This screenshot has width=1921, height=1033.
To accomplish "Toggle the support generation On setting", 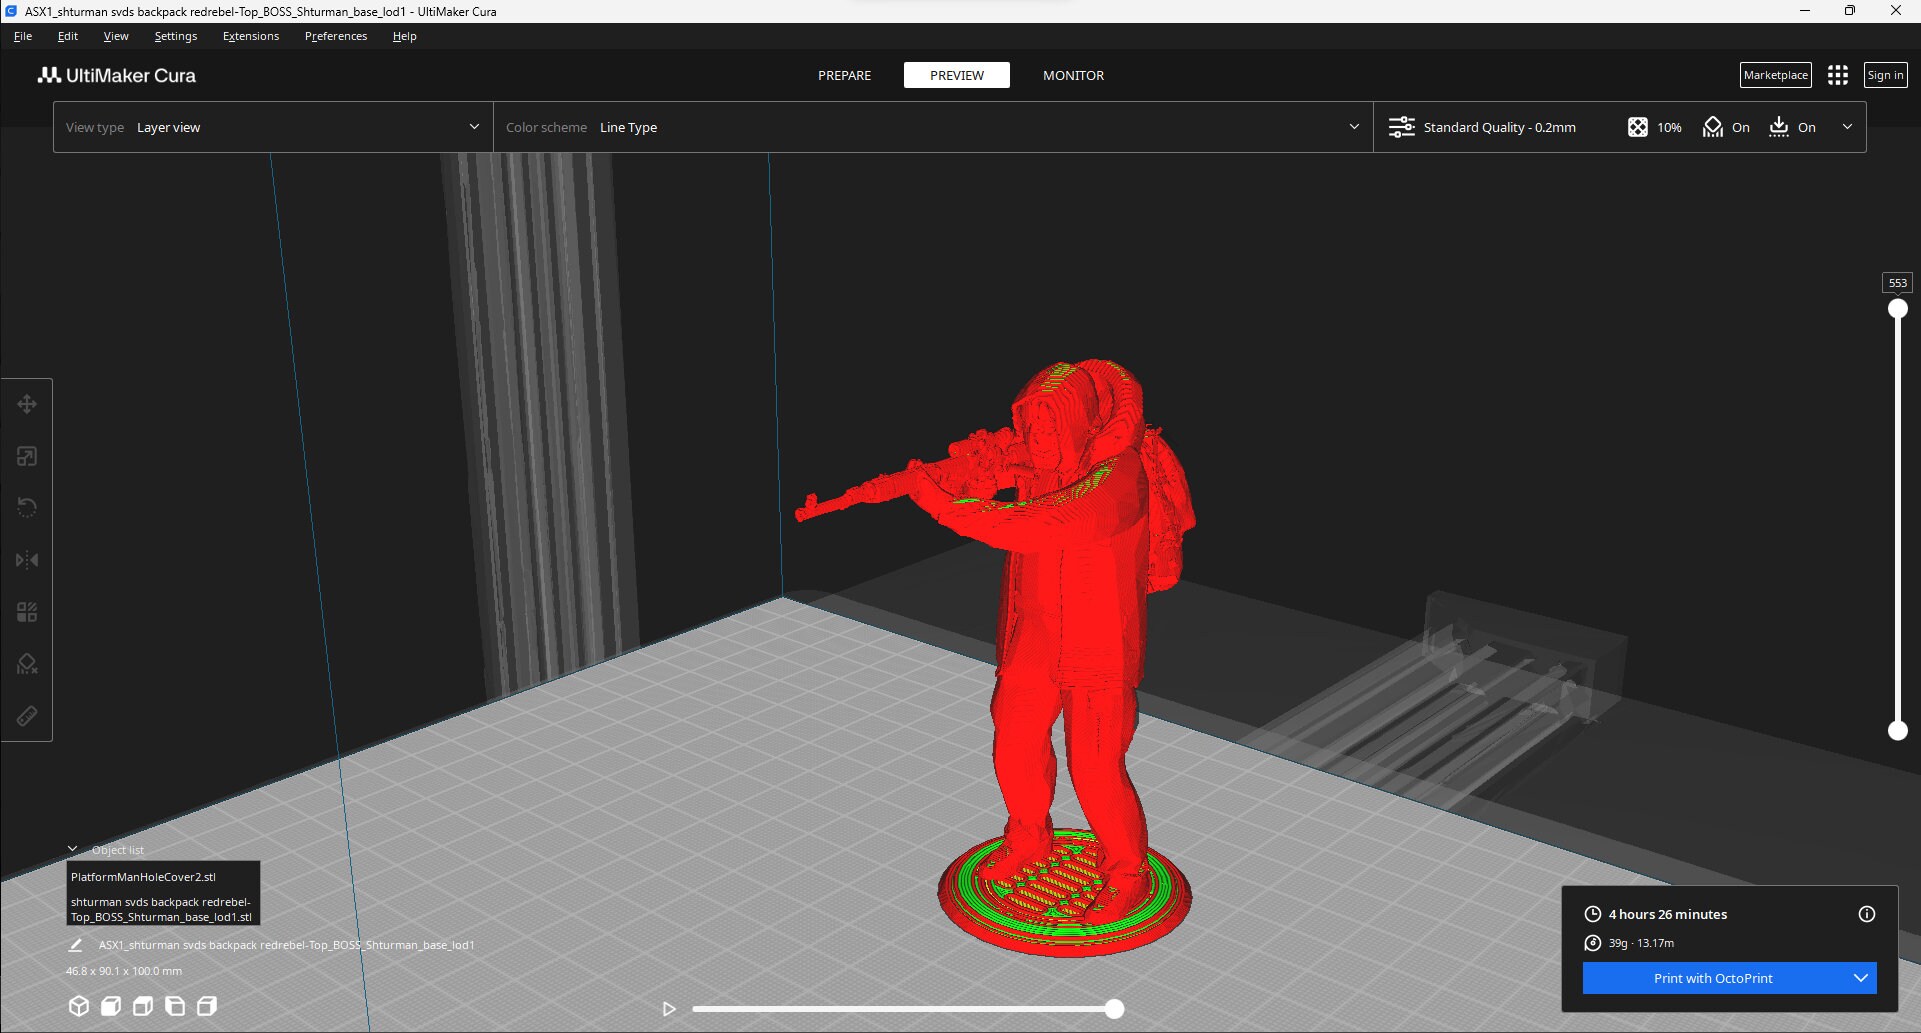I will click(1725, 127).
